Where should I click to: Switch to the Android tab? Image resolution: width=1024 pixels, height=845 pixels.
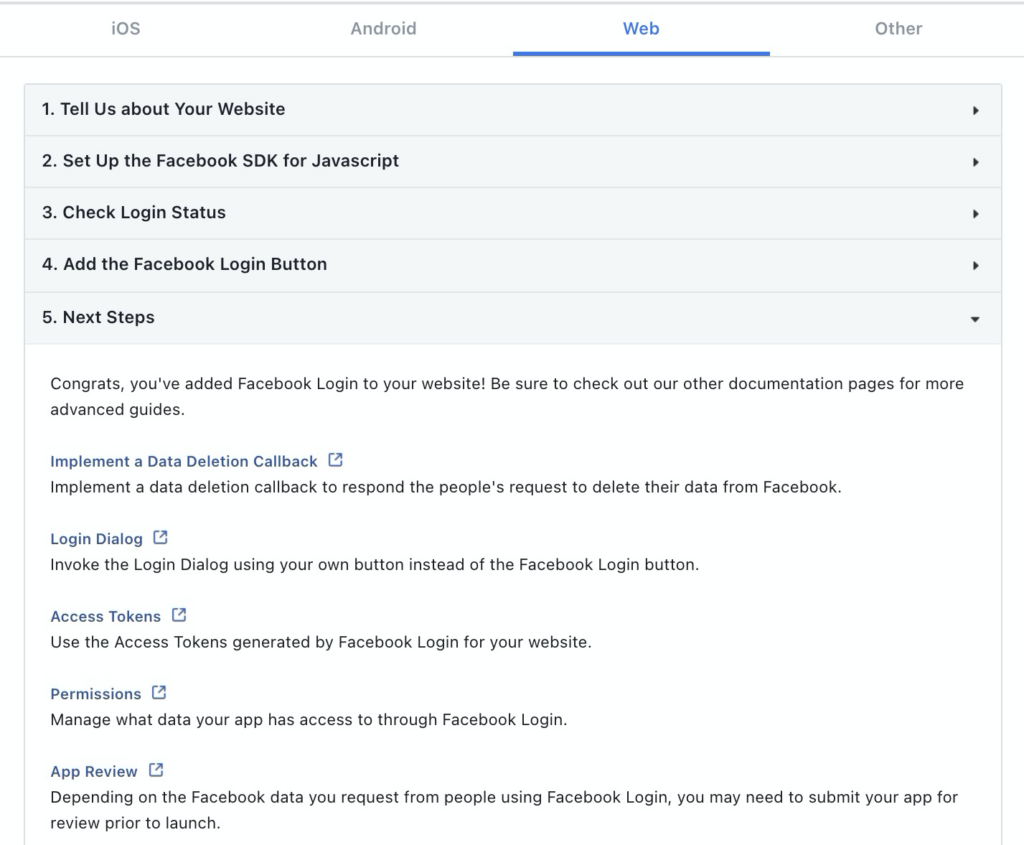pos(383,29)
